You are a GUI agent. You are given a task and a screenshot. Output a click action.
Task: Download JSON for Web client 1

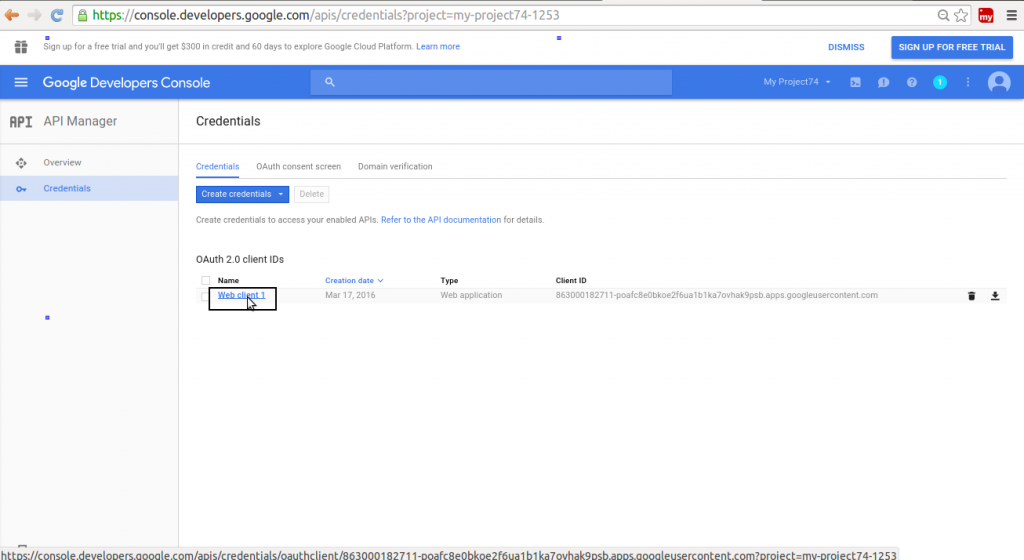(995, 296)
